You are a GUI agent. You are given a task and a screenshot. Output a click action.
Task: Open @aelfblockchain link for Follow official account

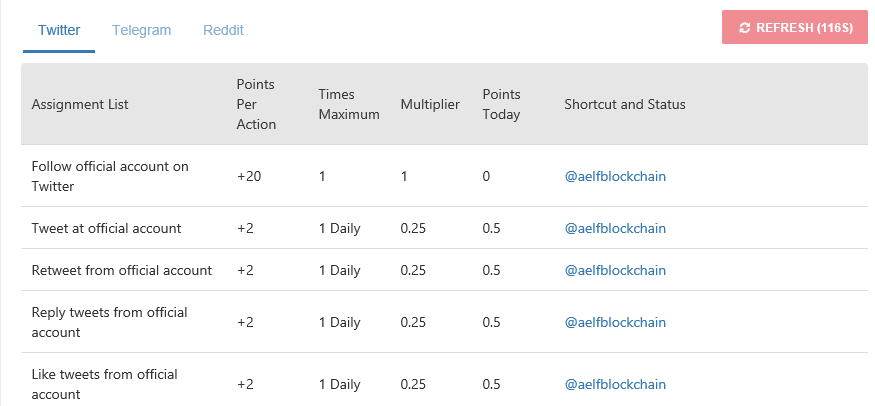point(615,177)
